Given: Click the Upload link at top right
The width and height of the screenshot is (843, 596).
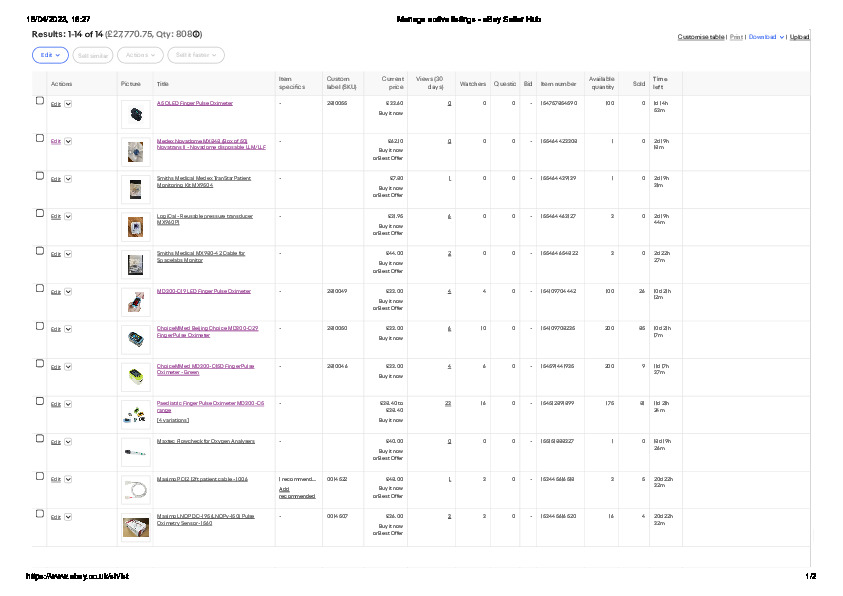Looking at the screenshot, I should point(799,37).
